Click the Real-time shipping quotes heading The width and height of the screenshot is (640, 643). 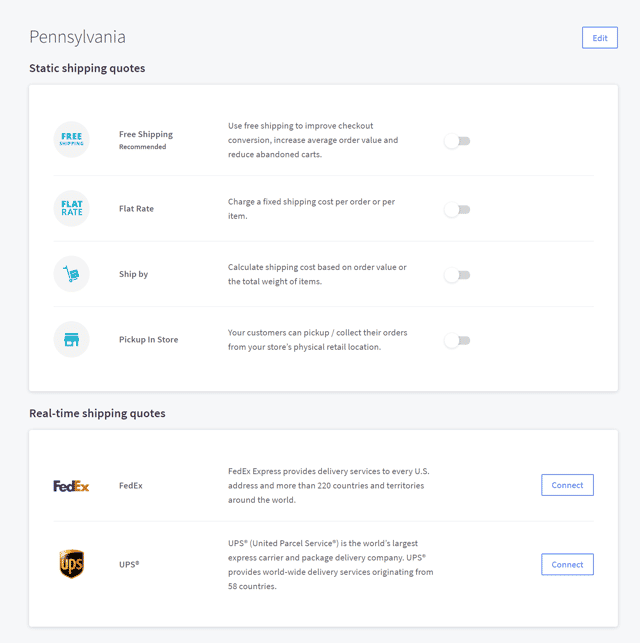pos(97,413)
